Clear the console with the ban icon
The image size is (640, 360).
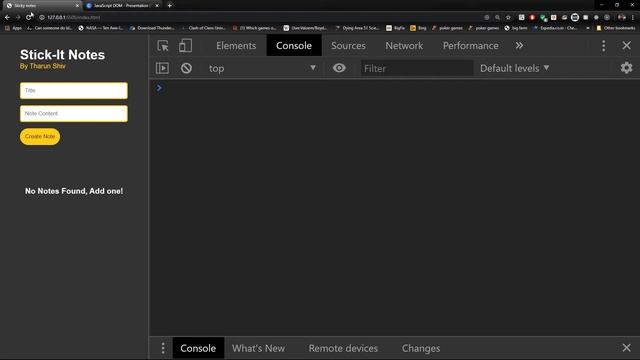pyautogui.click(x=186, y=68)
